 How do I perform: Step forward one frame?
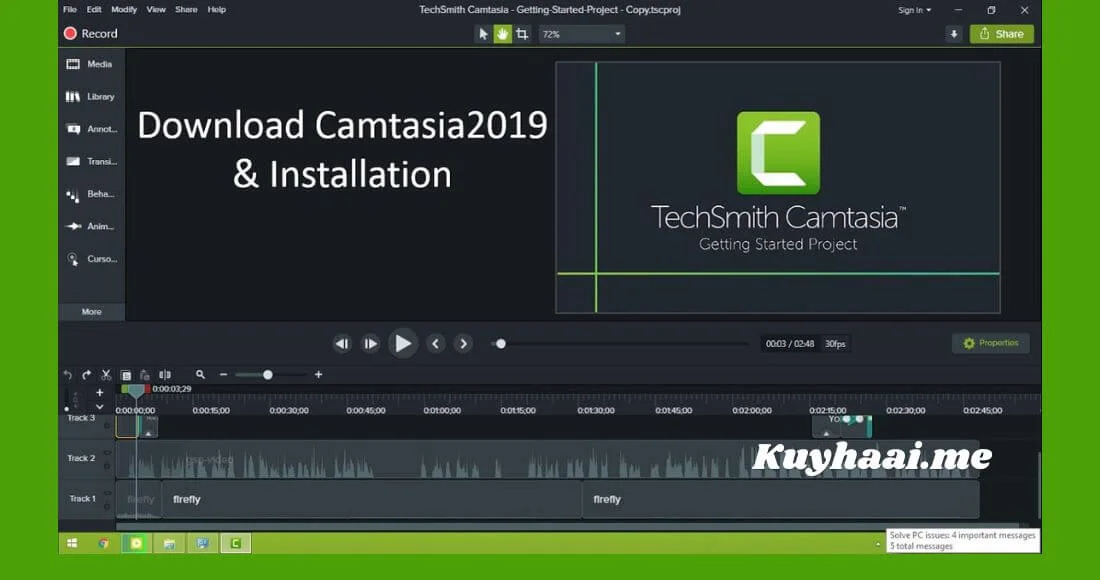(370, 344)
